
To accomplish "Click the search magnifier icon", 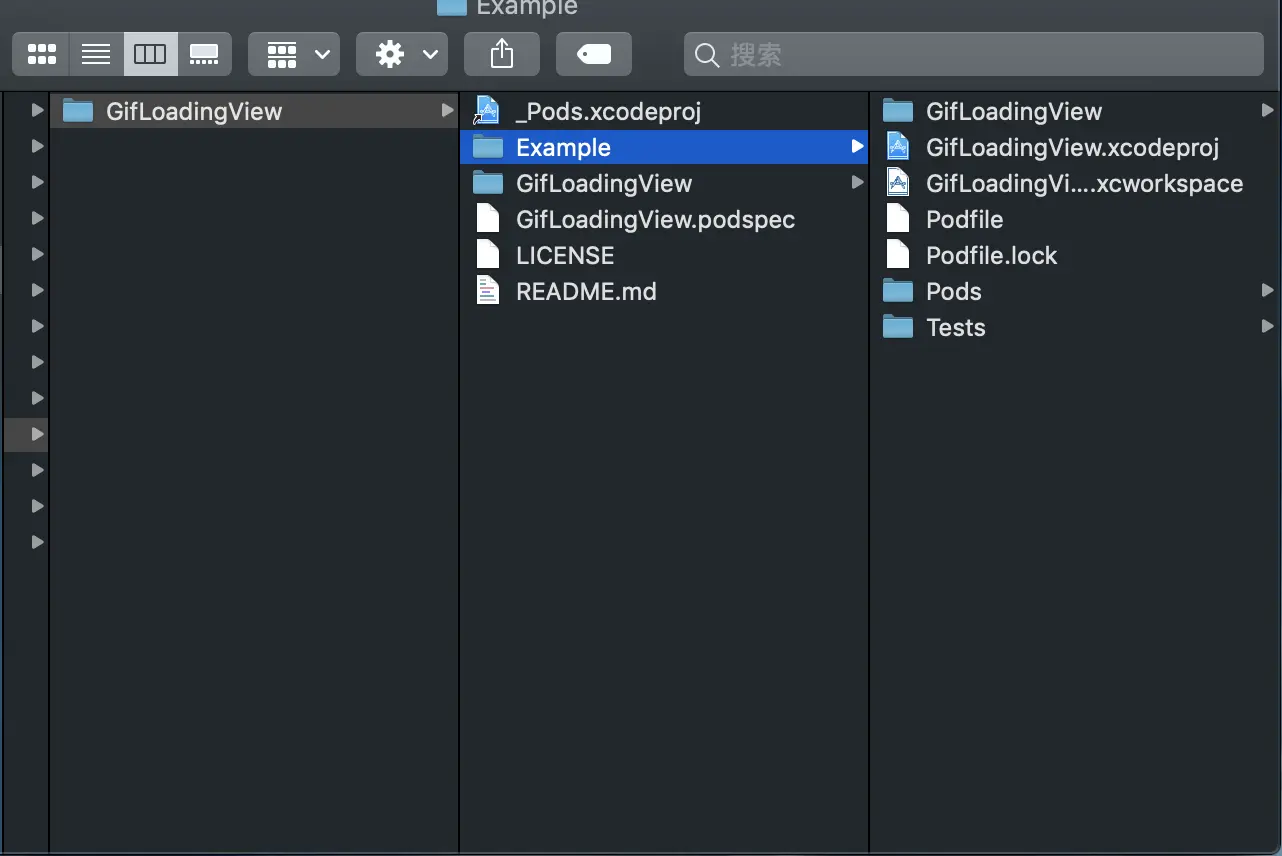I will coord(707,55).
